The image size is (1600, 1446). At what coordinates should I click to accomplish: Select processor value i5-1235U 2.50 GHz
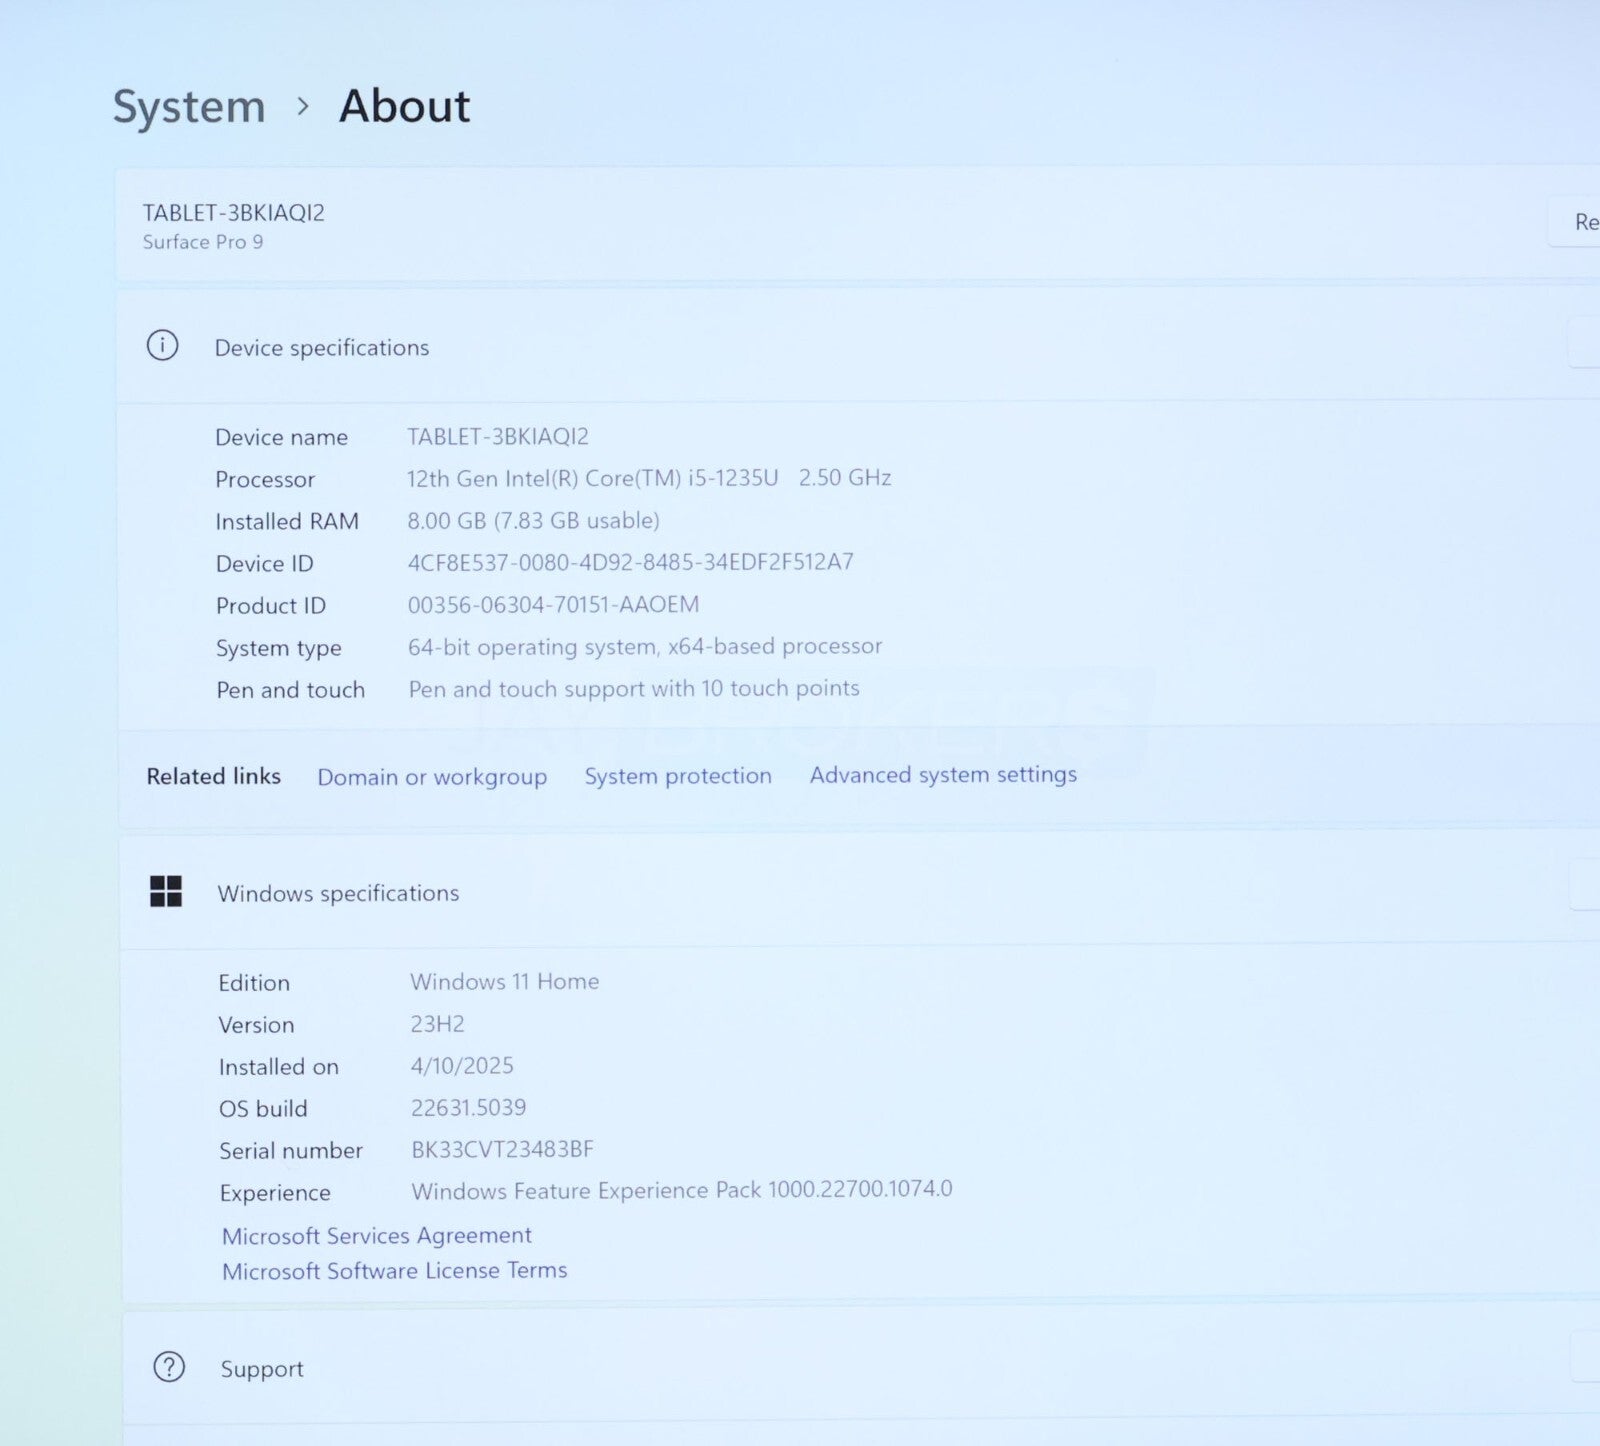point(649,478)
